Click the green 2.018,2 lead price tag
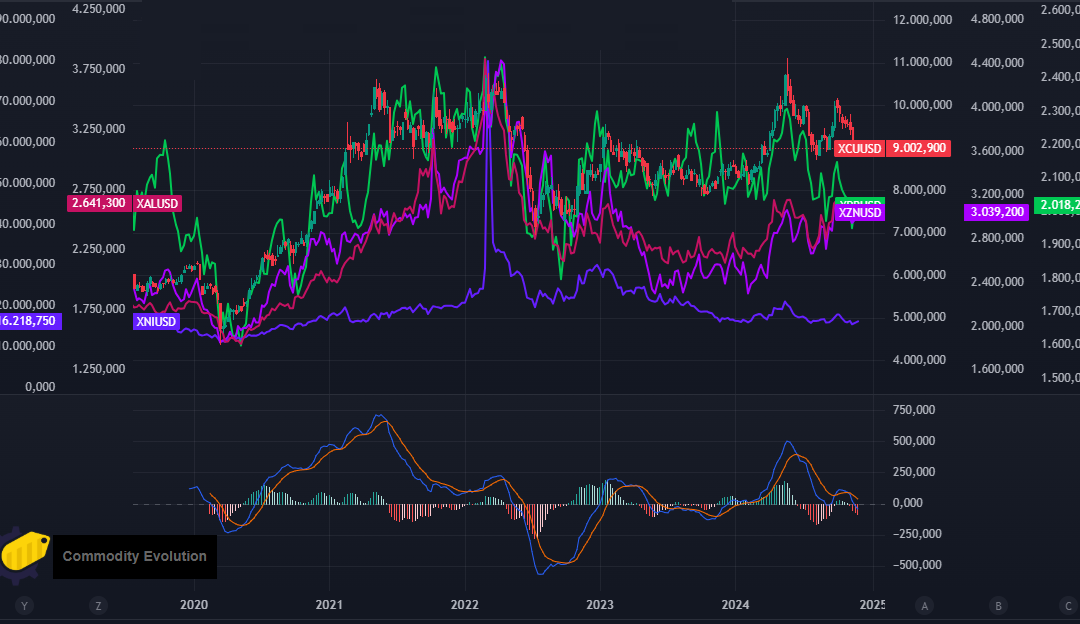1080x624 pixels. coord(1057,205)
